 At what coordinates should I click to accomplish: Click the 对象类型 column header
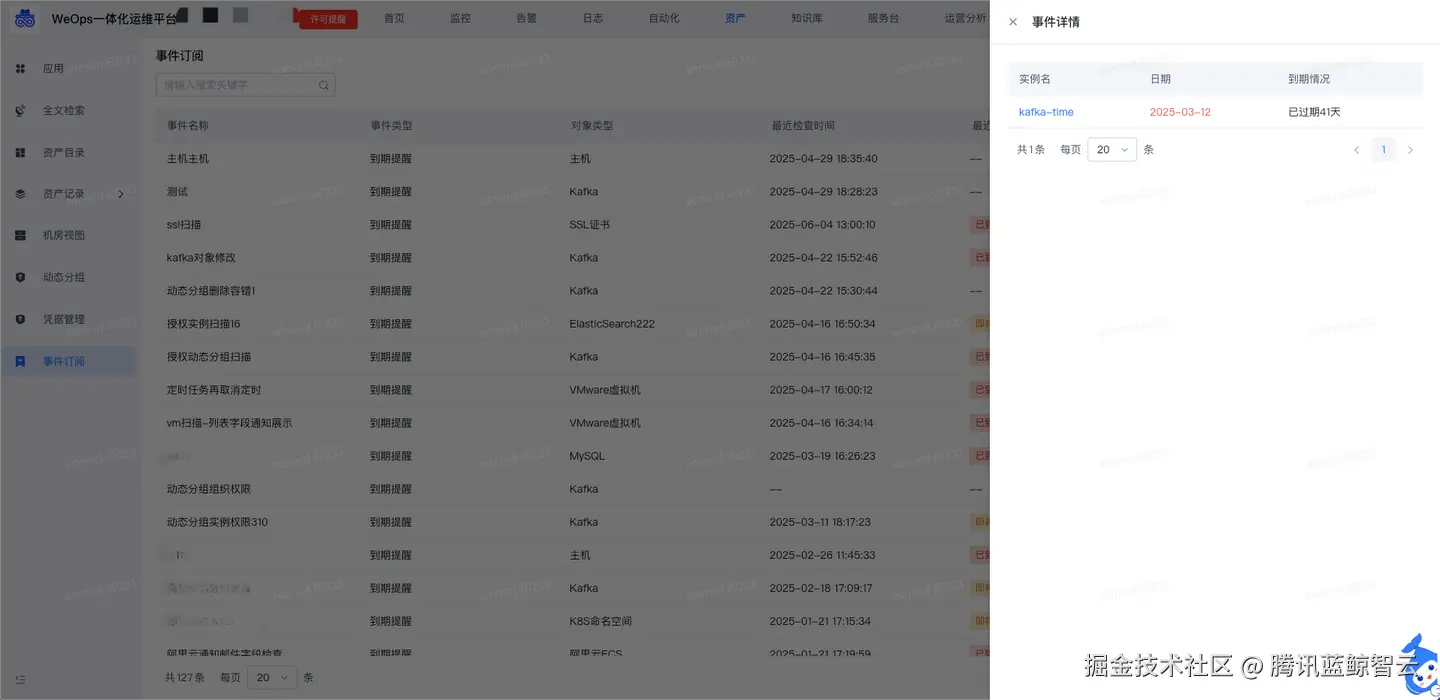pos(592,126)
